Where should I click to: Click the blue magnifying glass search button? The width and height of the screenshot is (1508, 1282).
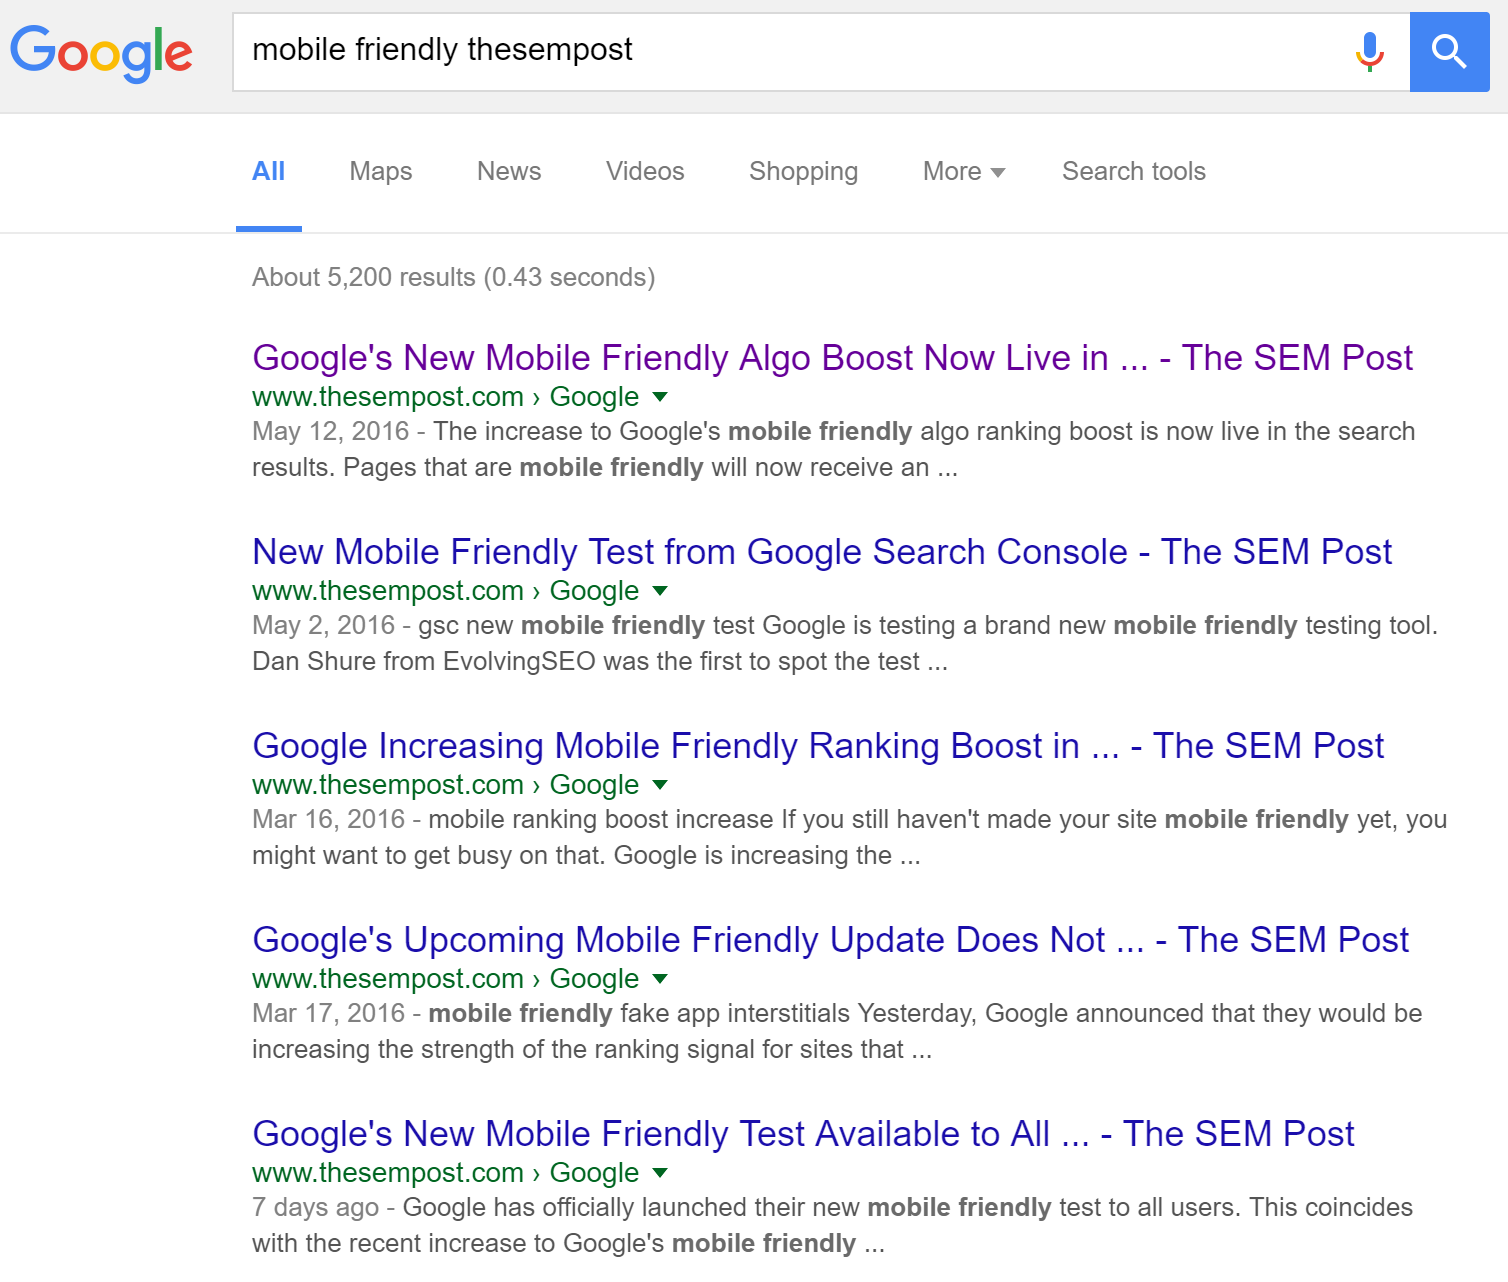(x=1449, y=52)
